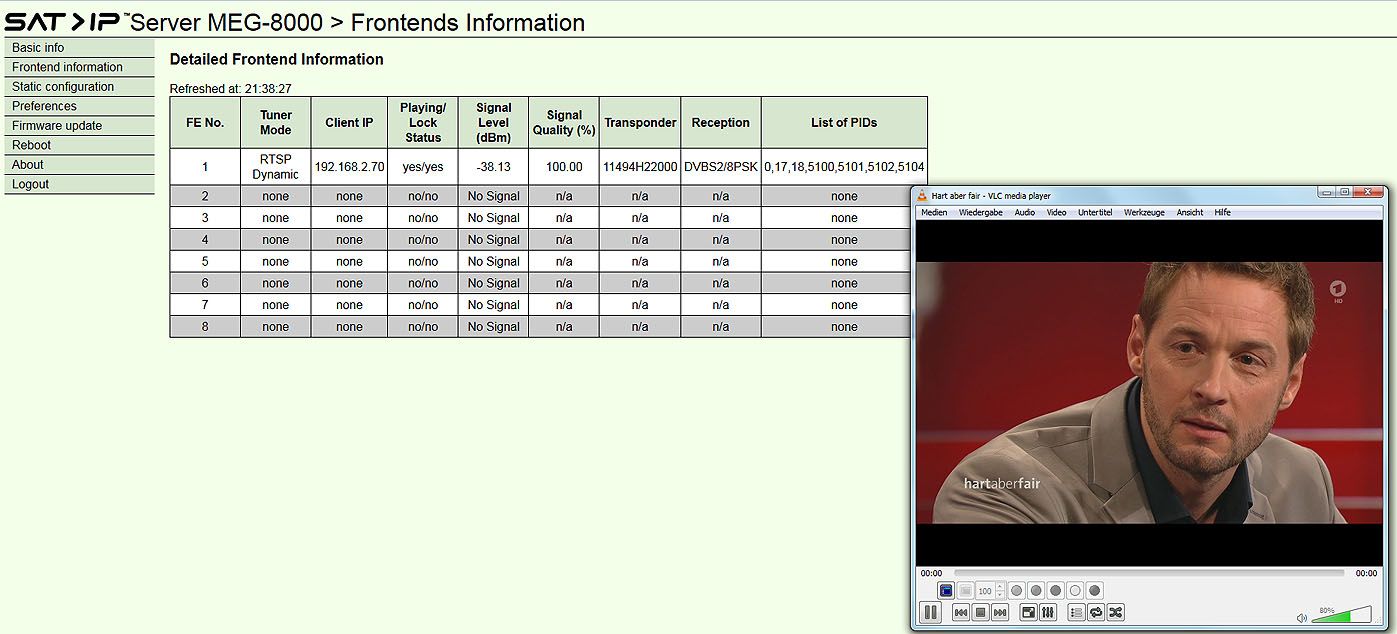
Task: Click the List of PIDs header
Action: pos(844,123)
